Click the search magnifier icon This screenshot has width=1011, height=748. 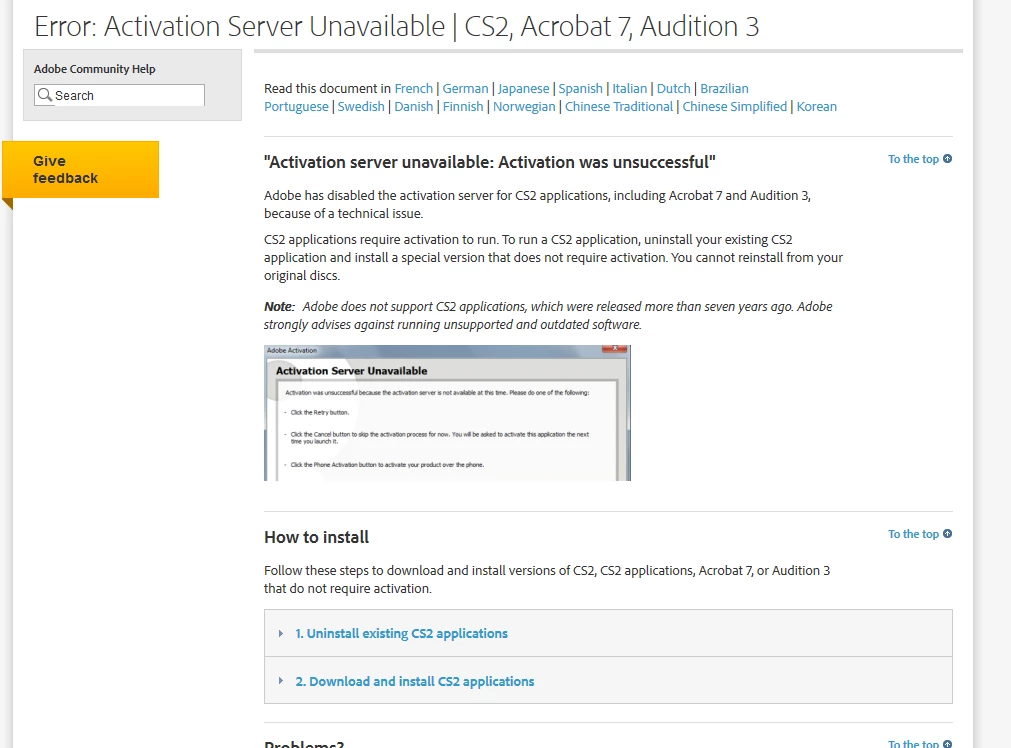44,95
